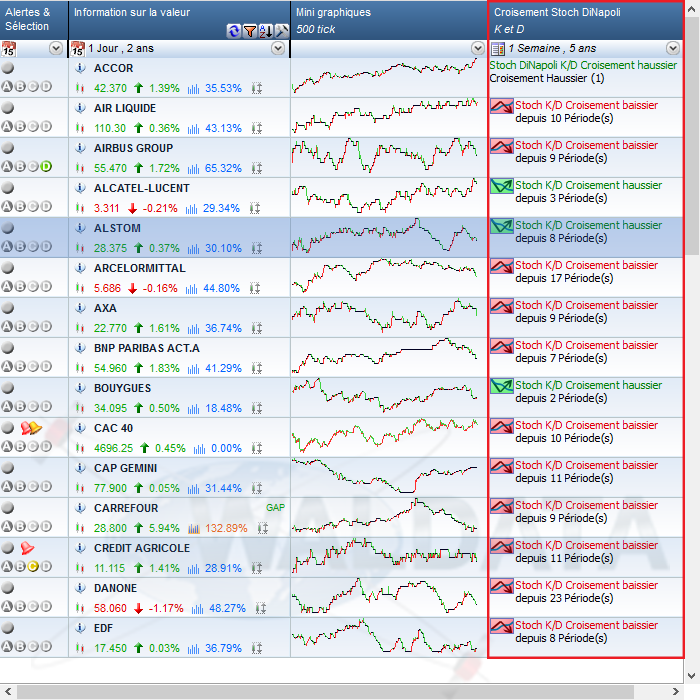The height and width of the screenshot is (700, 700).
Task: Toggle the D list on EDF row
Action: tap(46, 646)
